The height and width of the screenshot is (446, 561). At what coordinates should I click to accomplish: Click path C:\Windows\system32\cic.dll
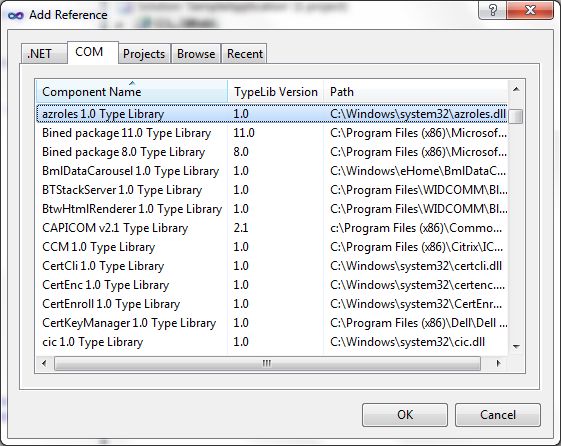(x=408, y=341)
